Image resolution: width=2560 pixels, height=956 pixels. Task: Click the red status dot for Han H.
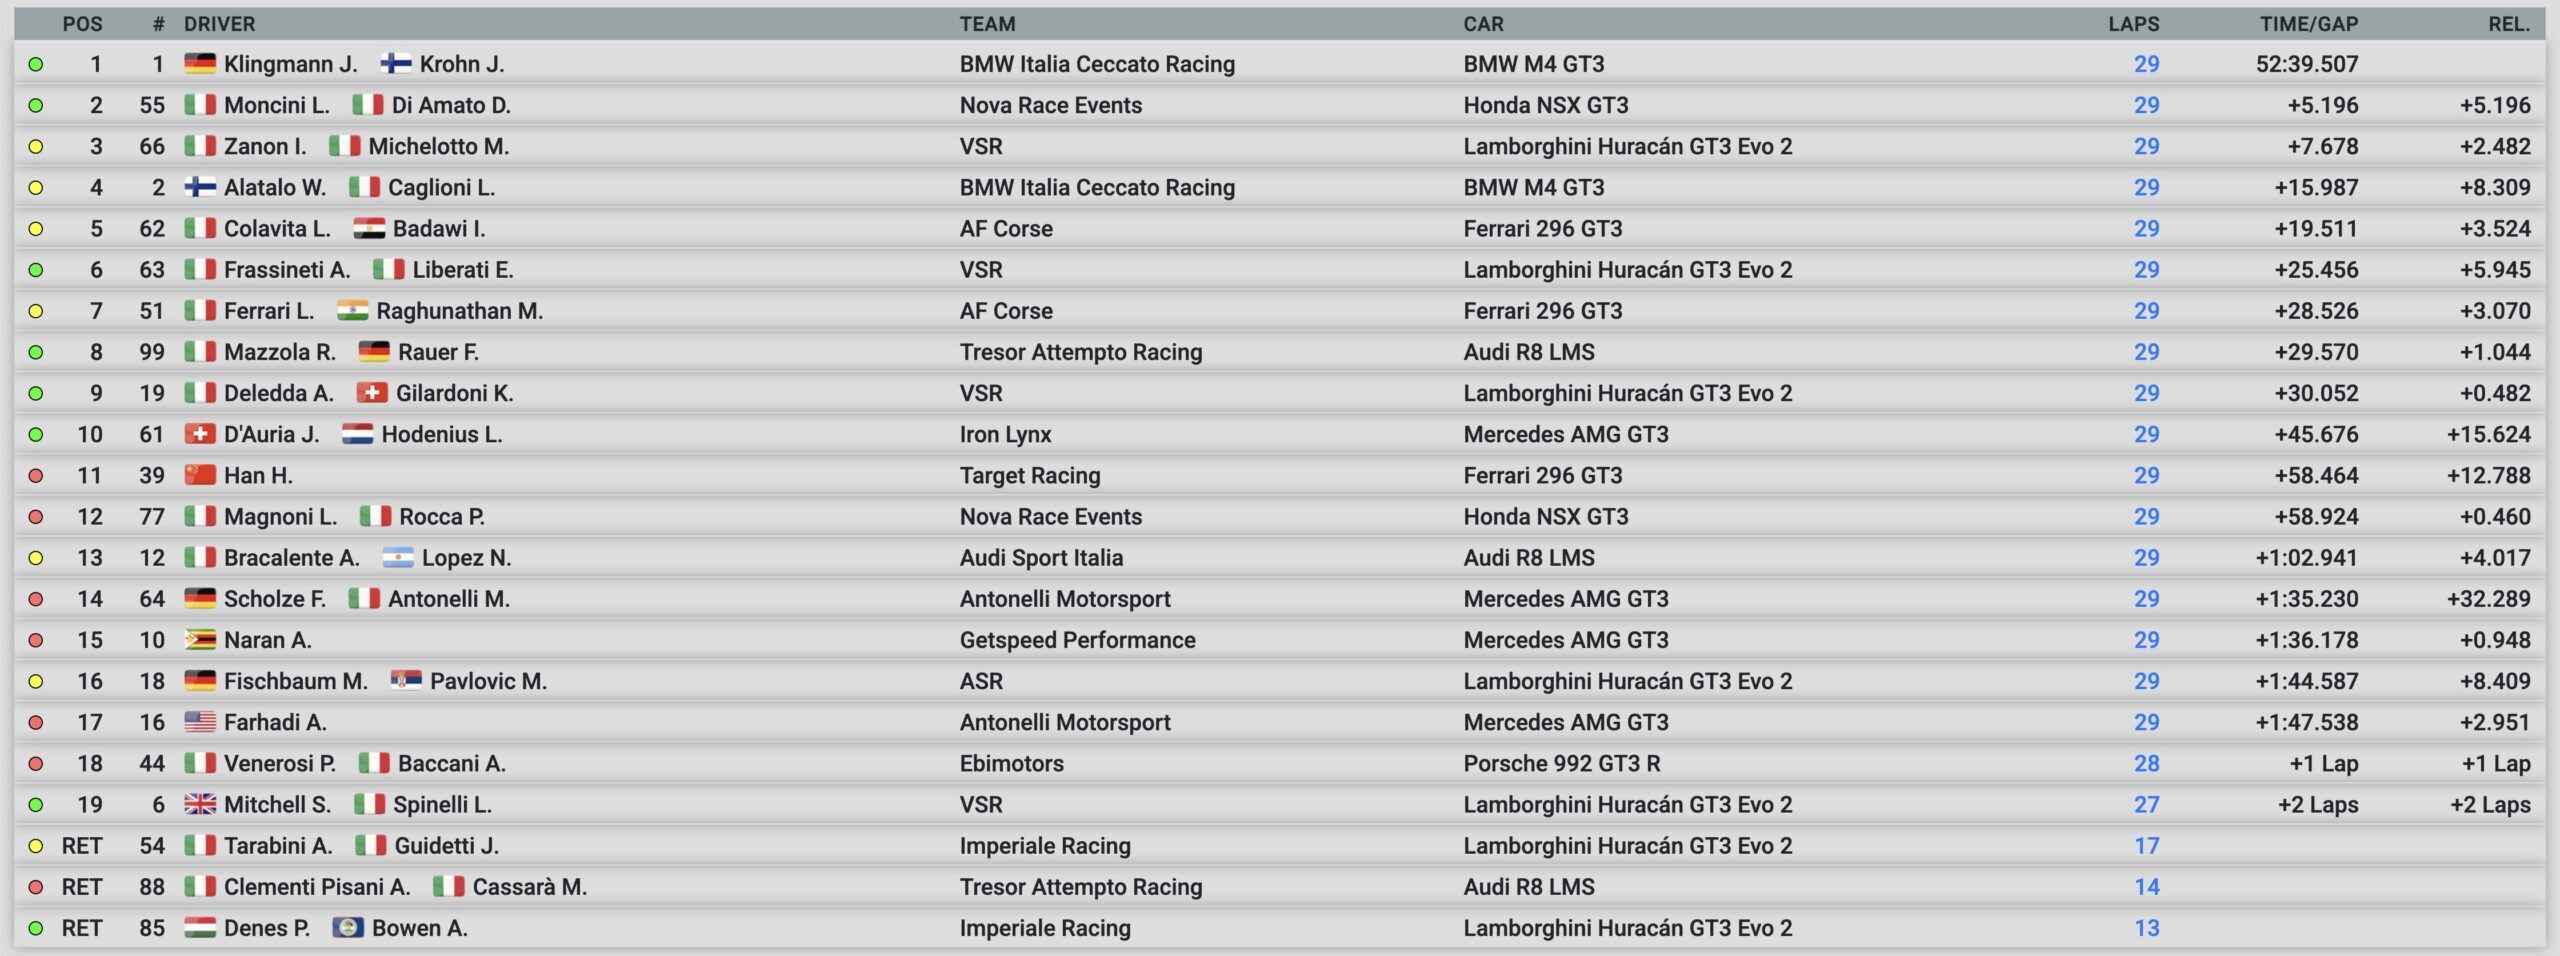[x=36, y=476]
